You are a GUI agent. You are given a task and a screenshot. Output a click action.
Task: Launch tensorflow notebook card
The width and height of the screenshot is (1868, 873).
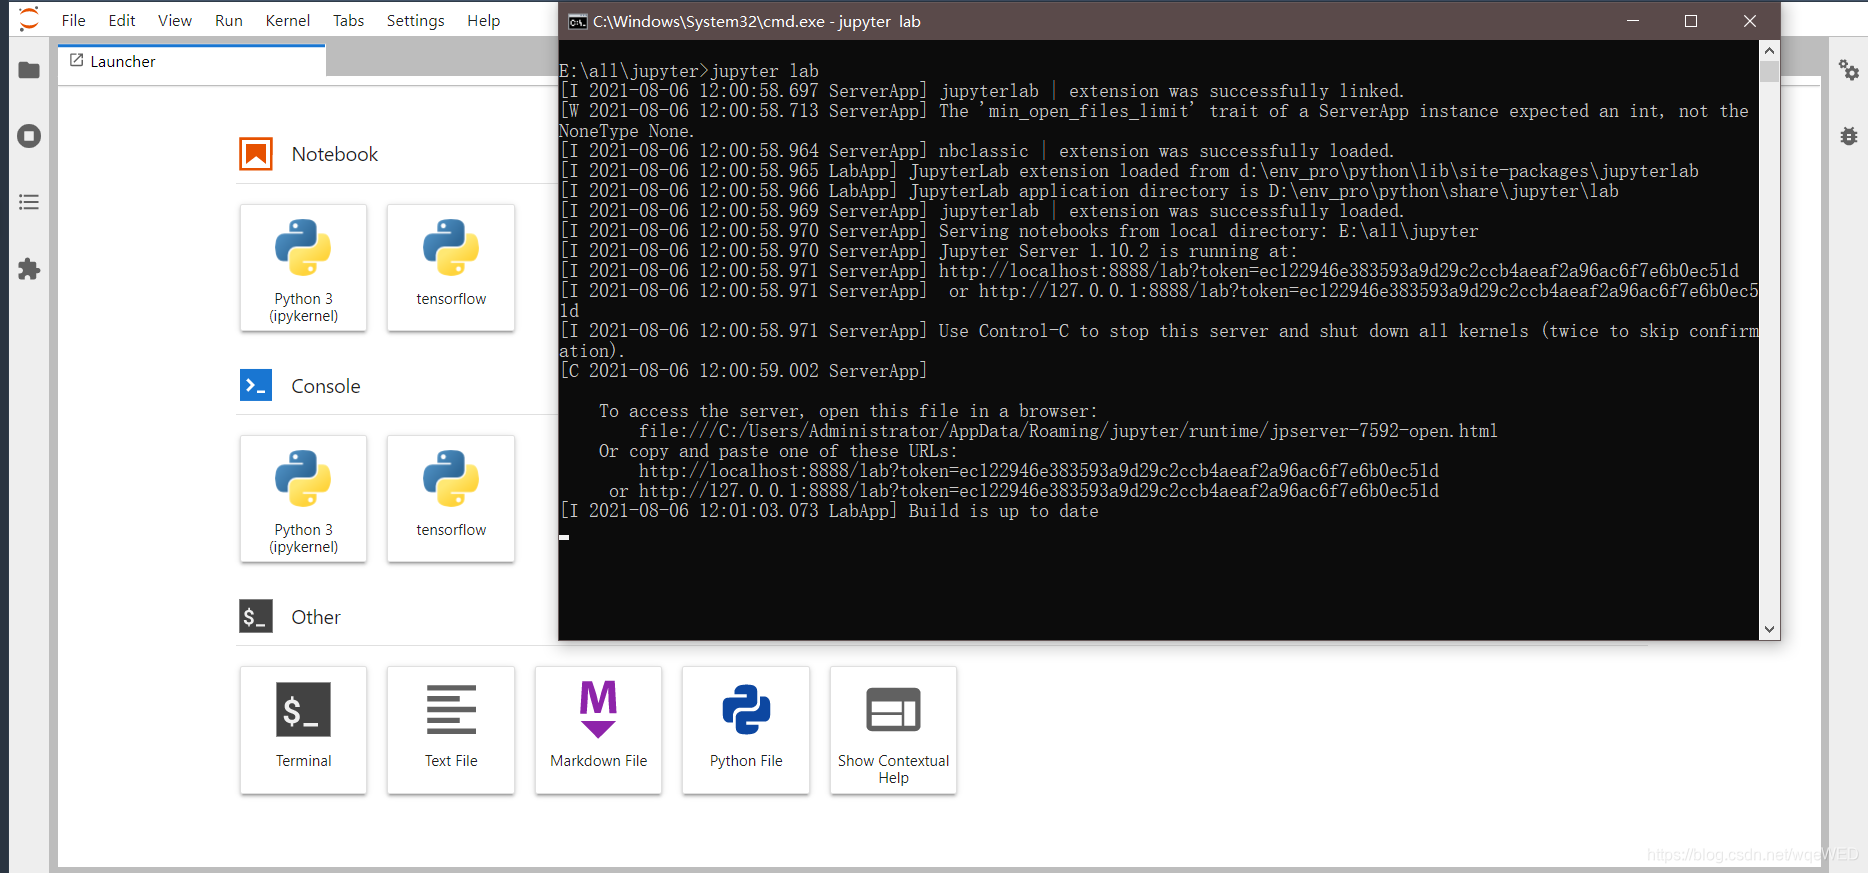click(451, 268)
